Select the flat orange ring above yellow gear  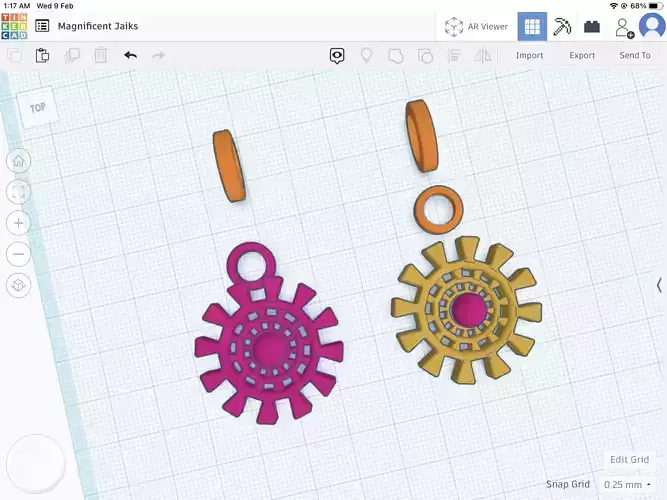click(439, 210)
